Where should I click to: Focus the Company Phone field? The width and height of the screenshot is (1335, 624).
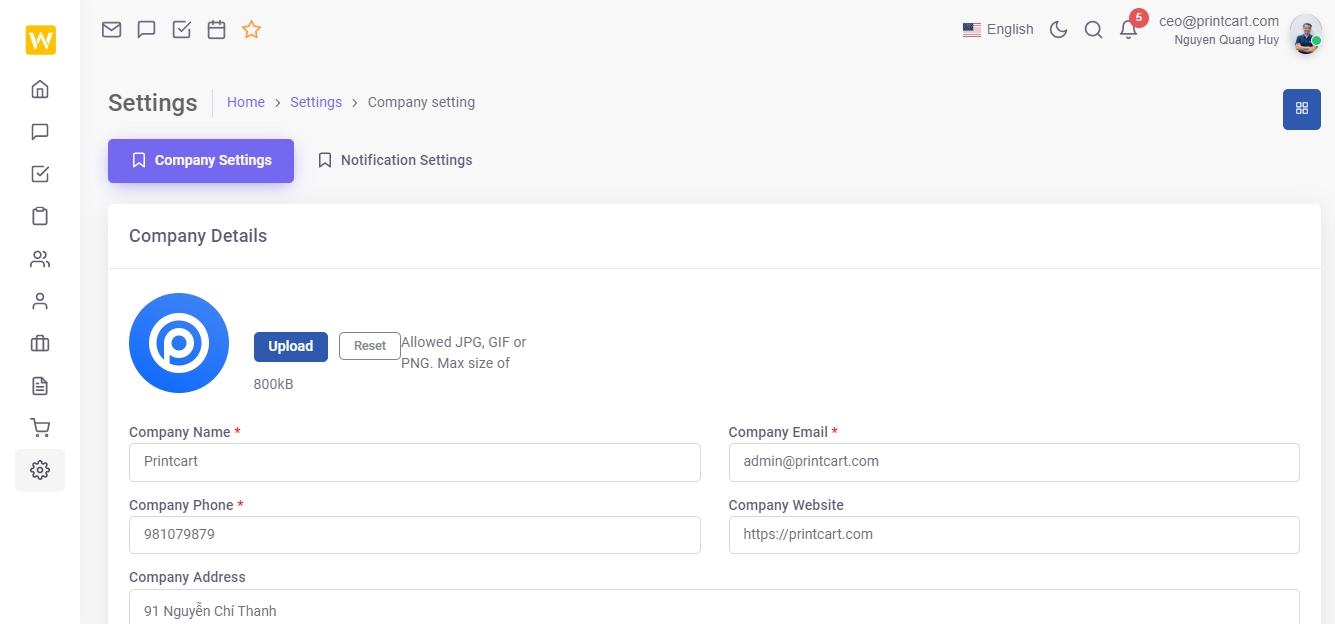tap(415, 535)
